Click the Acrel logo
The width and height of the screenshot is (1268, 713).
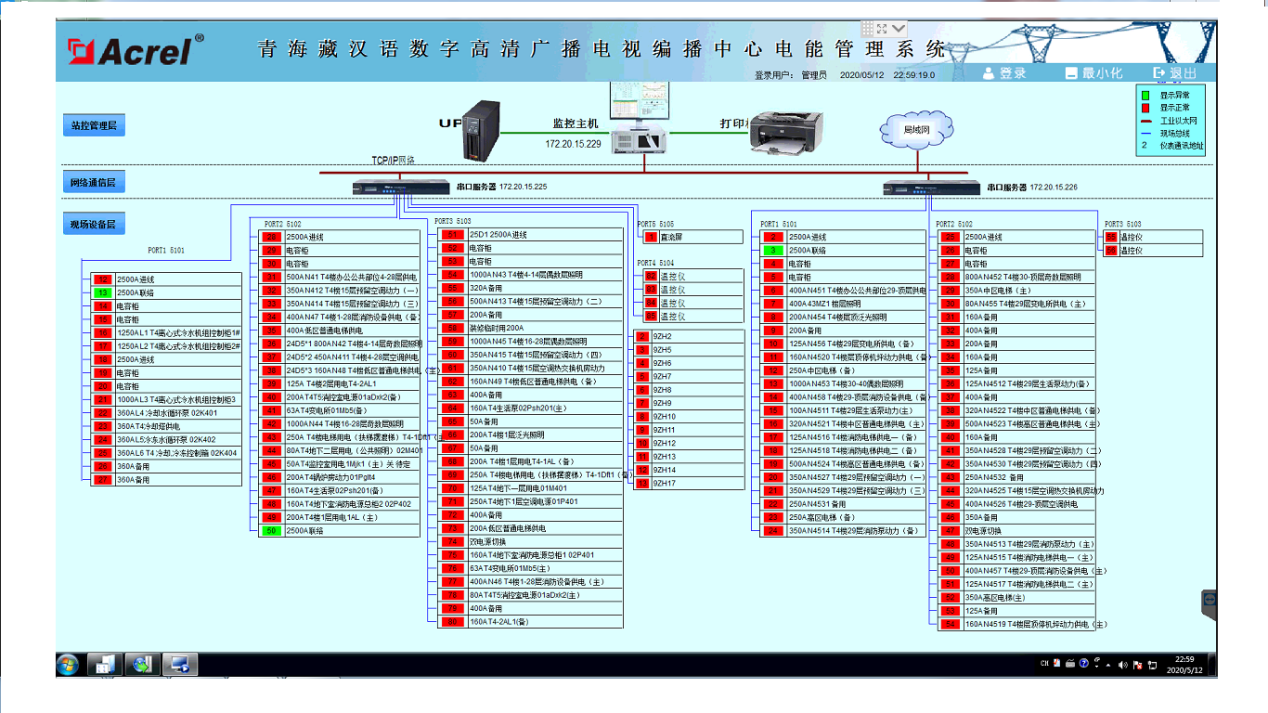point(134,49)
